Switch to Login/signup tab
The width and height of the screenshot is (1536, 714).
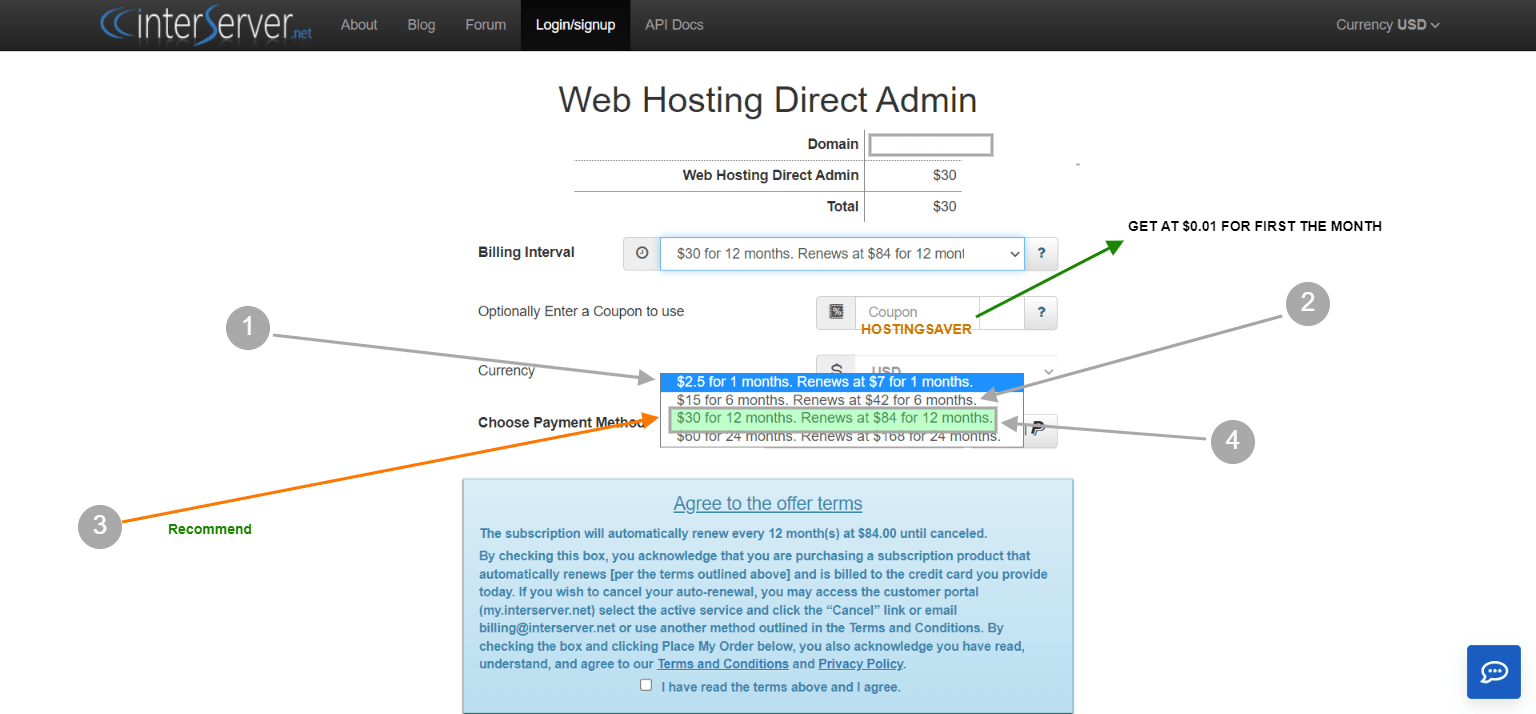(575, 25)
